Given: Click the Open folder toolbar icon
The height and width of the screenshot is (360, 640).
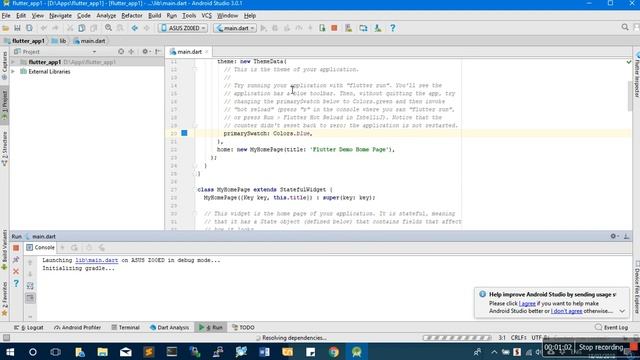Looking at the screenshot, I should (x=6, y=28).
